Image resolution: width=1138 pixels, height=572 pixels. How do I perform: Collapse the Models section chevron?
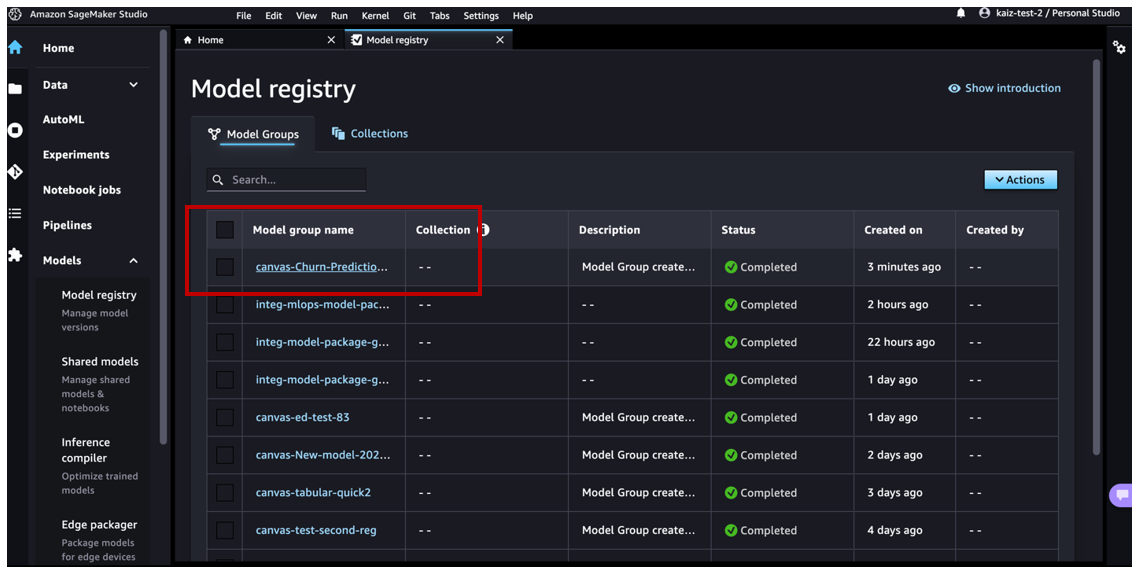tap(134, 261)
